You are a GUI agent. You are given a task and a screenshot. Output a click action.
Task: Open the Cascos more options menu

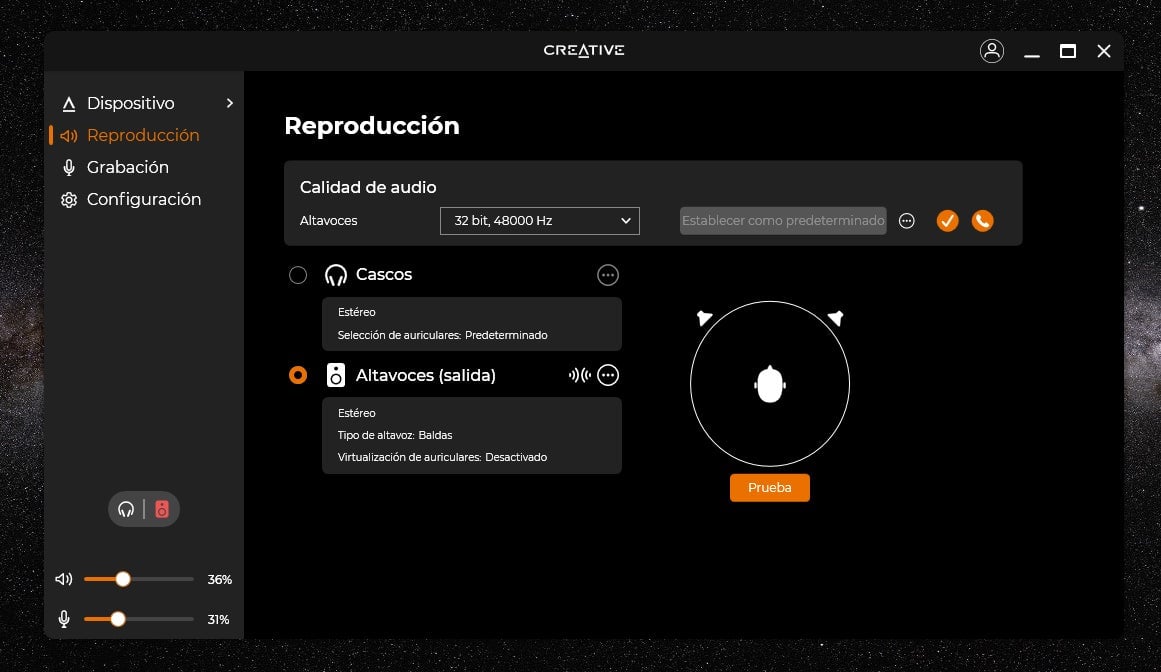608,275
